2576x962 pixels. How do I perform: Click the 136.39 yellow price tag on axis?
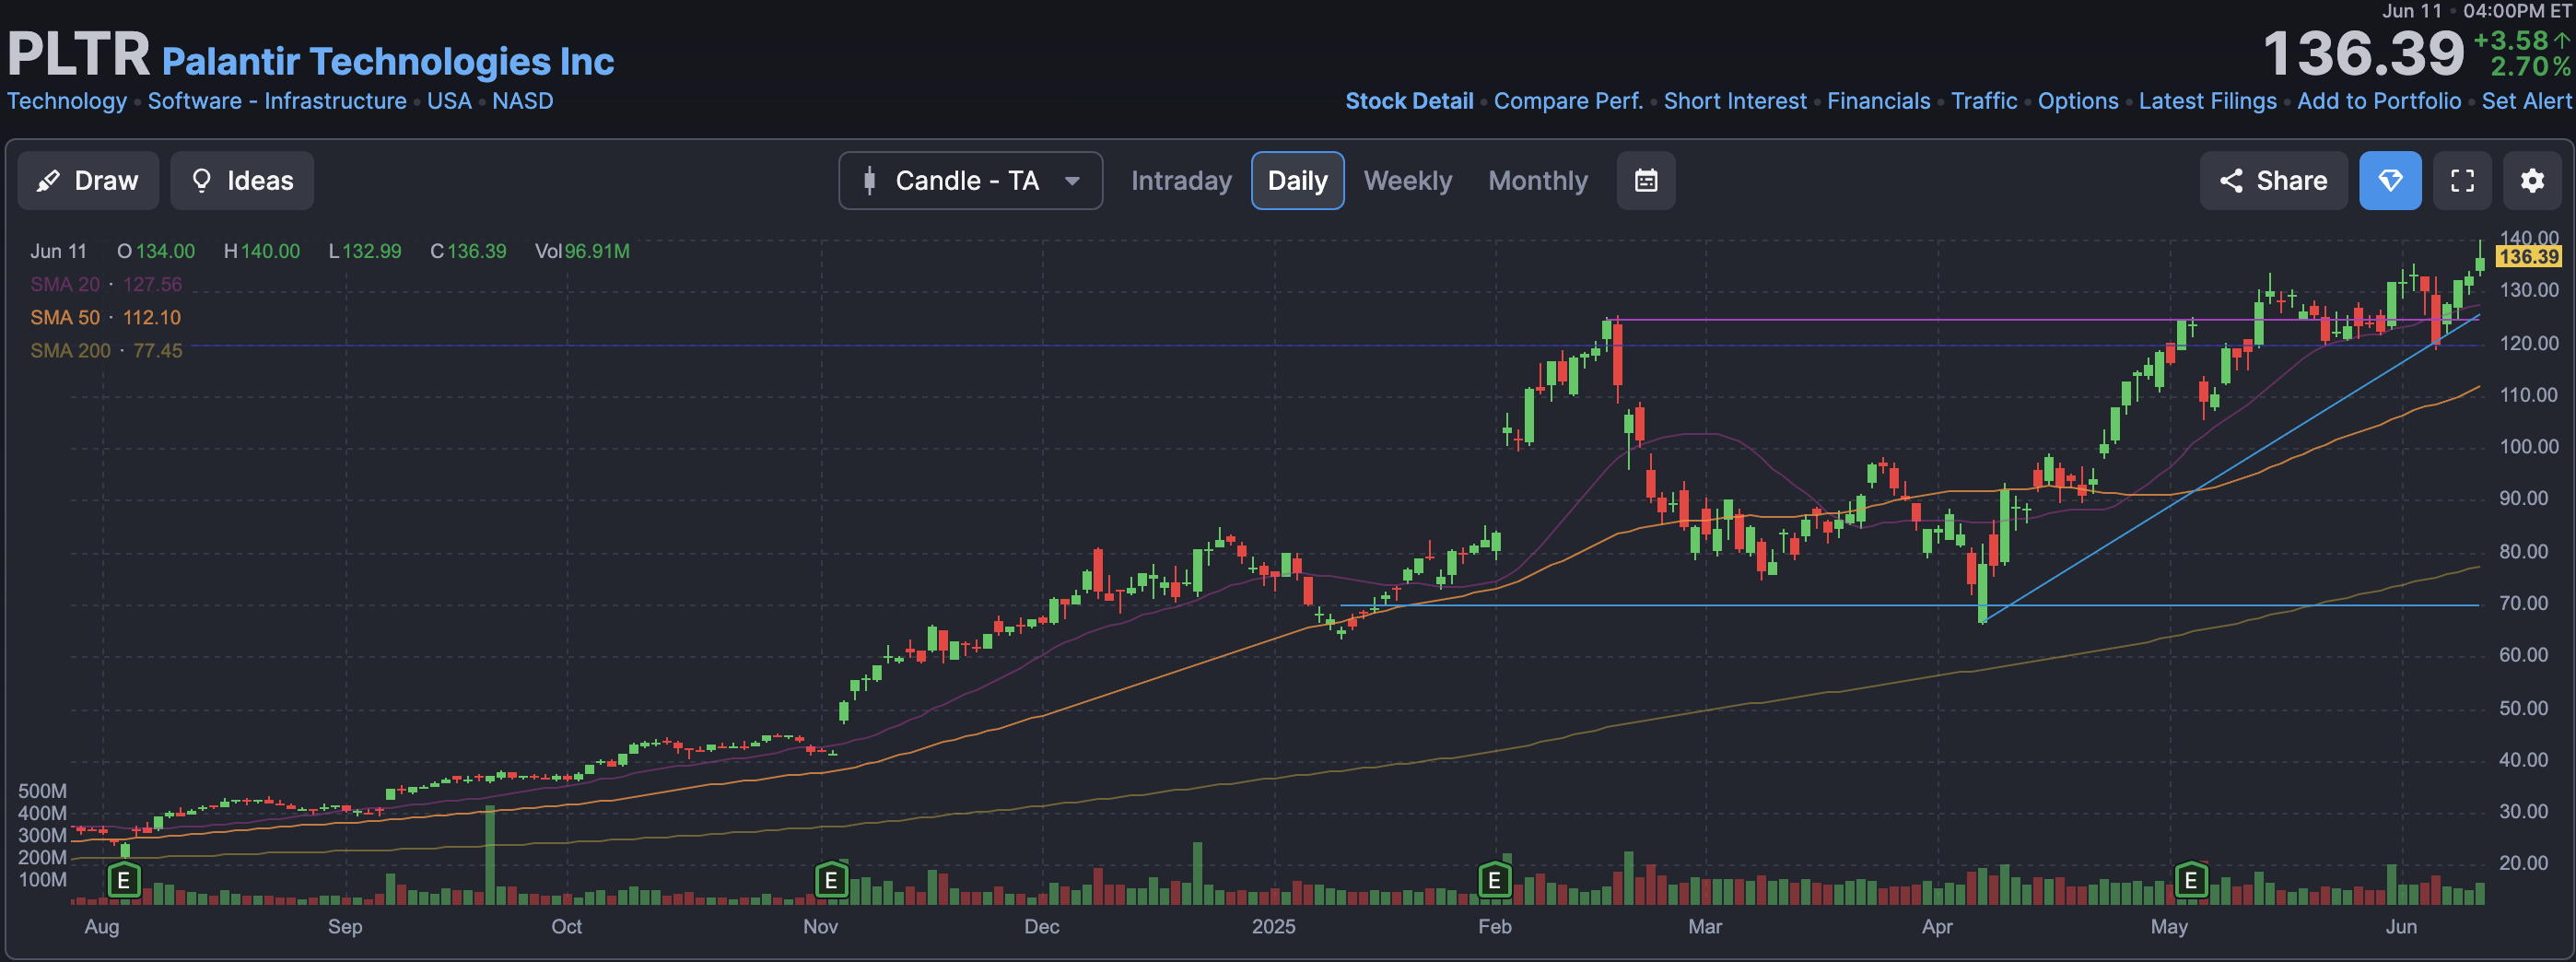click(x=2528, y=257)
